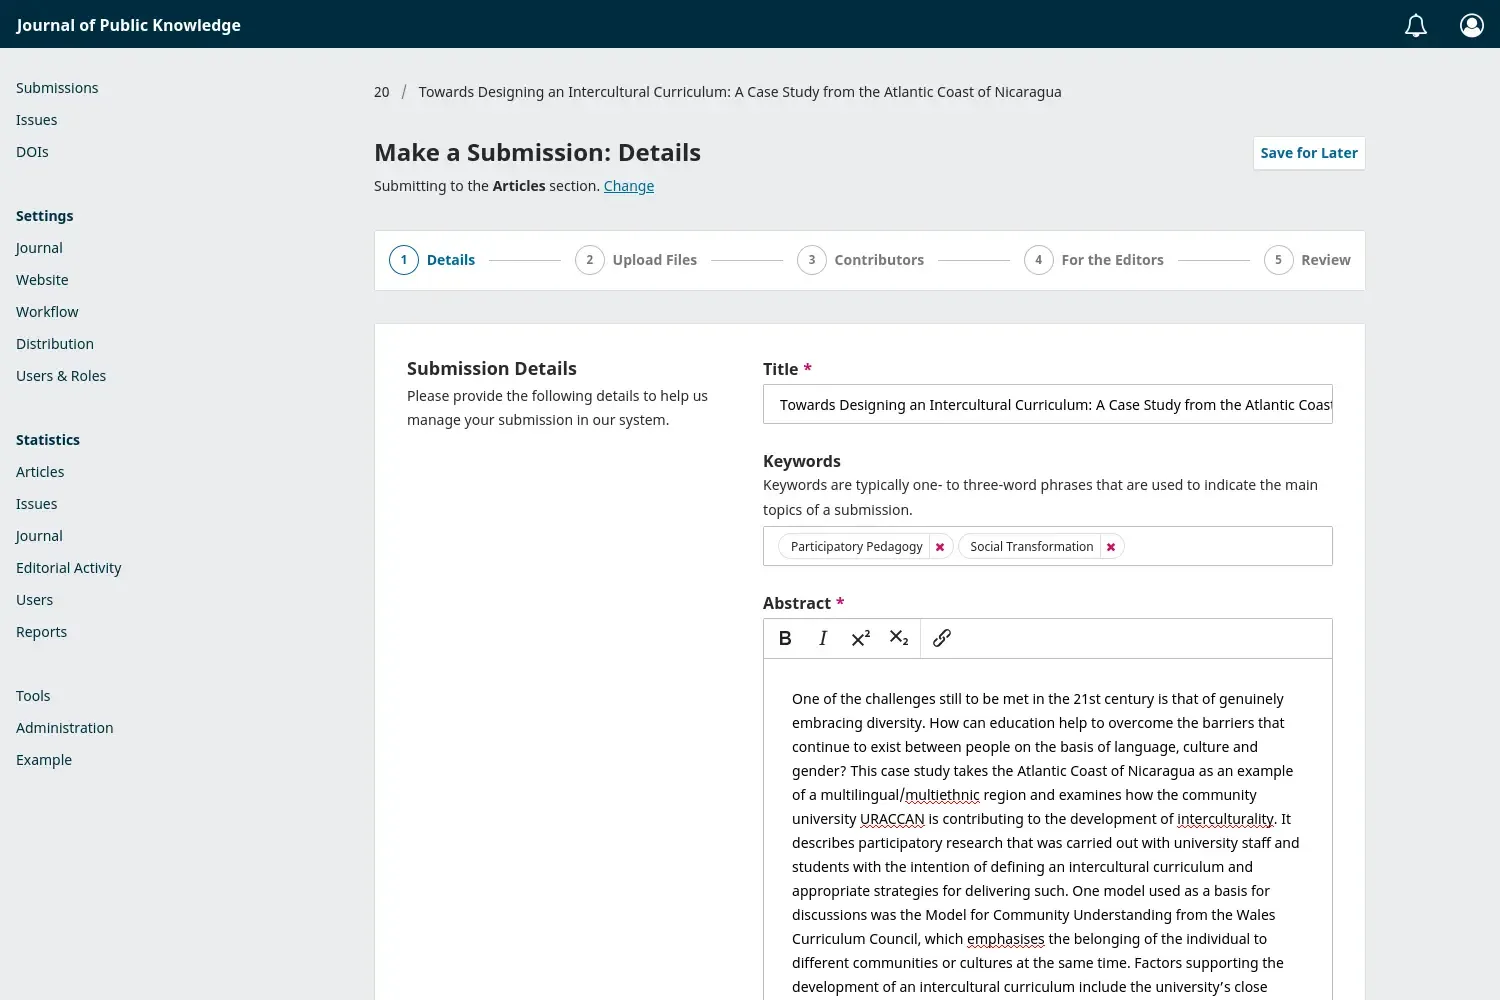The width and height of the screenshot is (1500, 1000).
Task: Apply bold formatting in the abstract editor
Action: click(x=785, y=638)
